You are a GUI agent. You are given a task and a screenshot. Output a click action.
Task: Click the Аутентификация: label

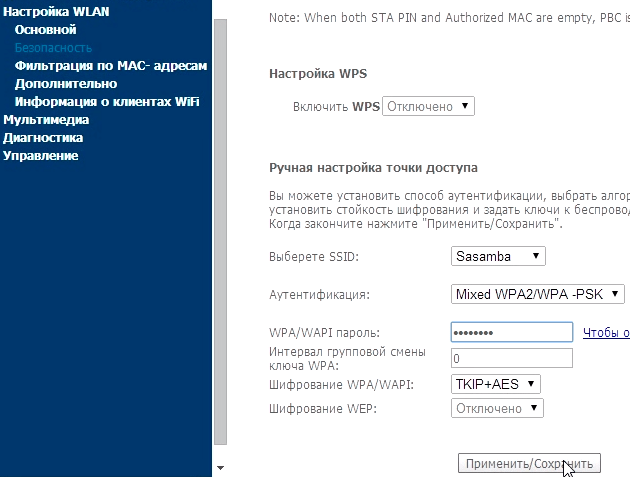tap(319, 295)
